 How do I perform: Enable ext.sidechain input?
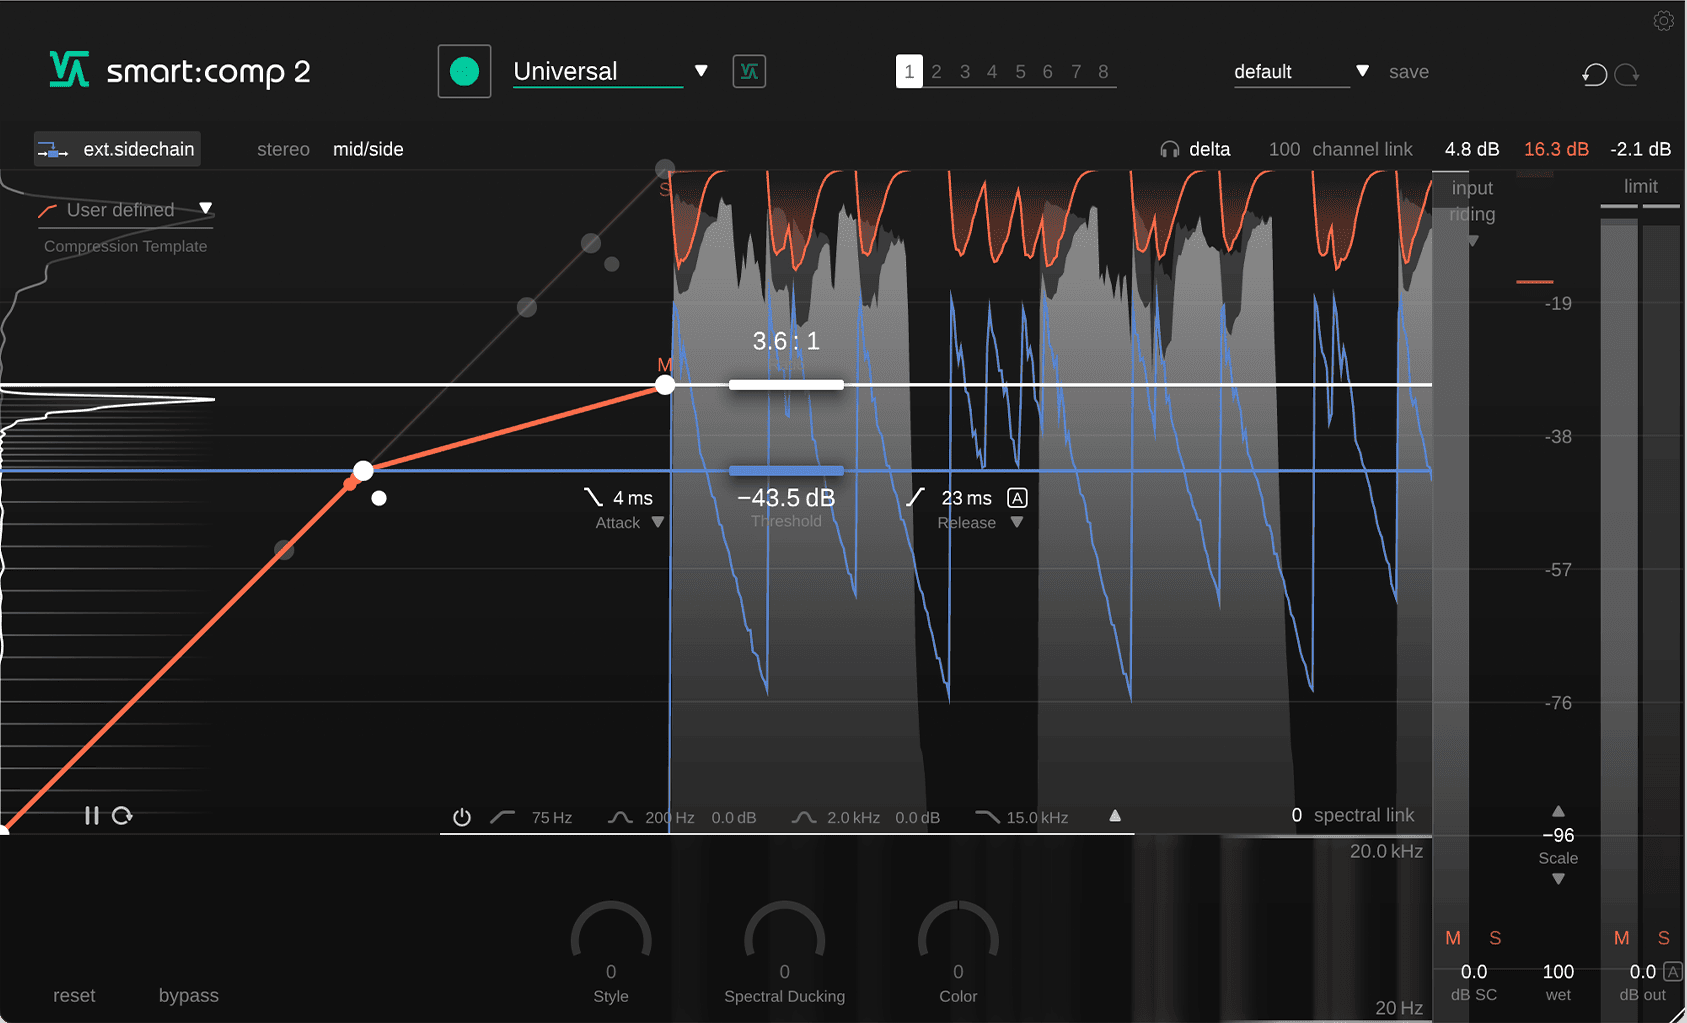click(117, 149)
